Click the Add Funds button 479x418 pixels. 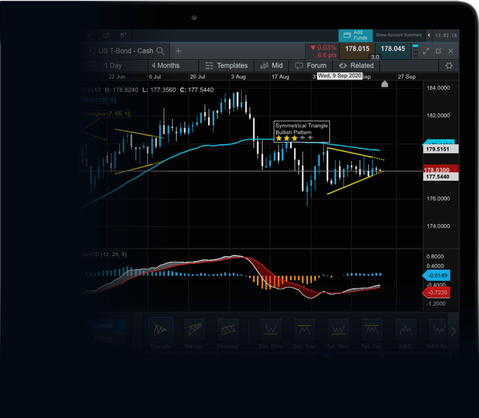(x=355, y=35)
